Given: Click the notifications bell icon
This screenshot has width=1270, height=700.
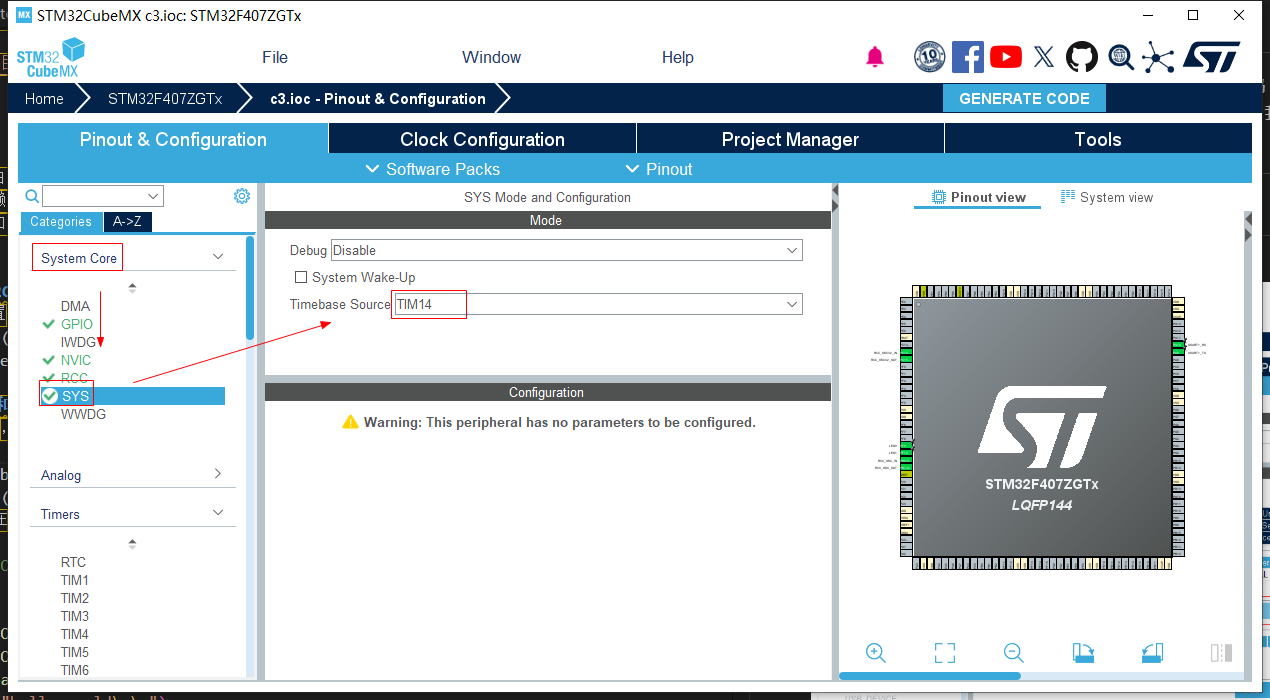Looking at the screenshot, I should click(x=875, y=57).
